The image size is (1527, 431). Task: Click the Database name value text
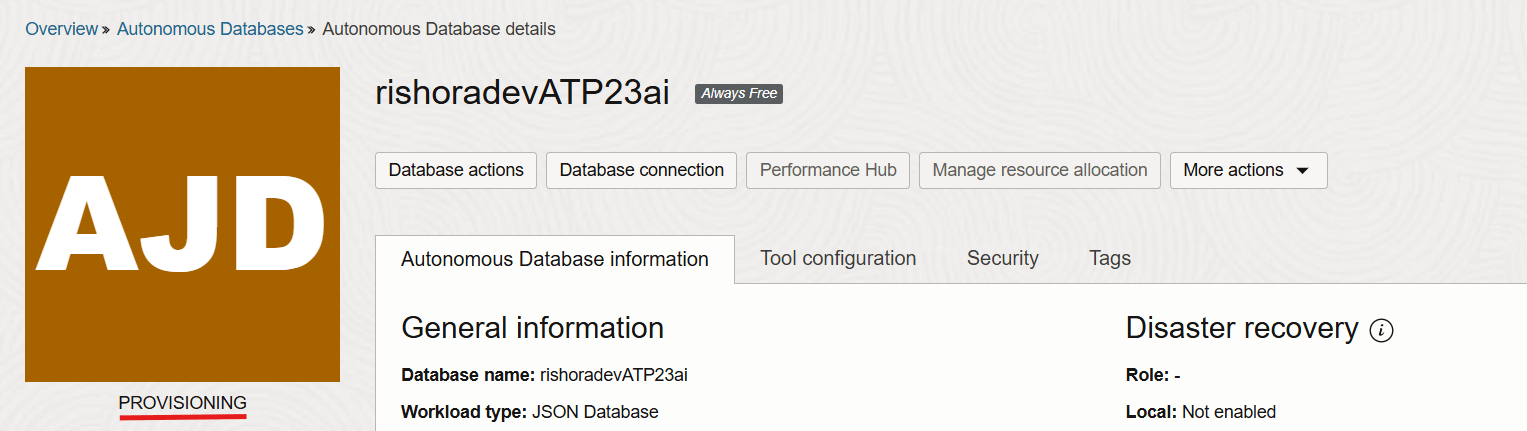pyautogui.click(x=613, y=376)
